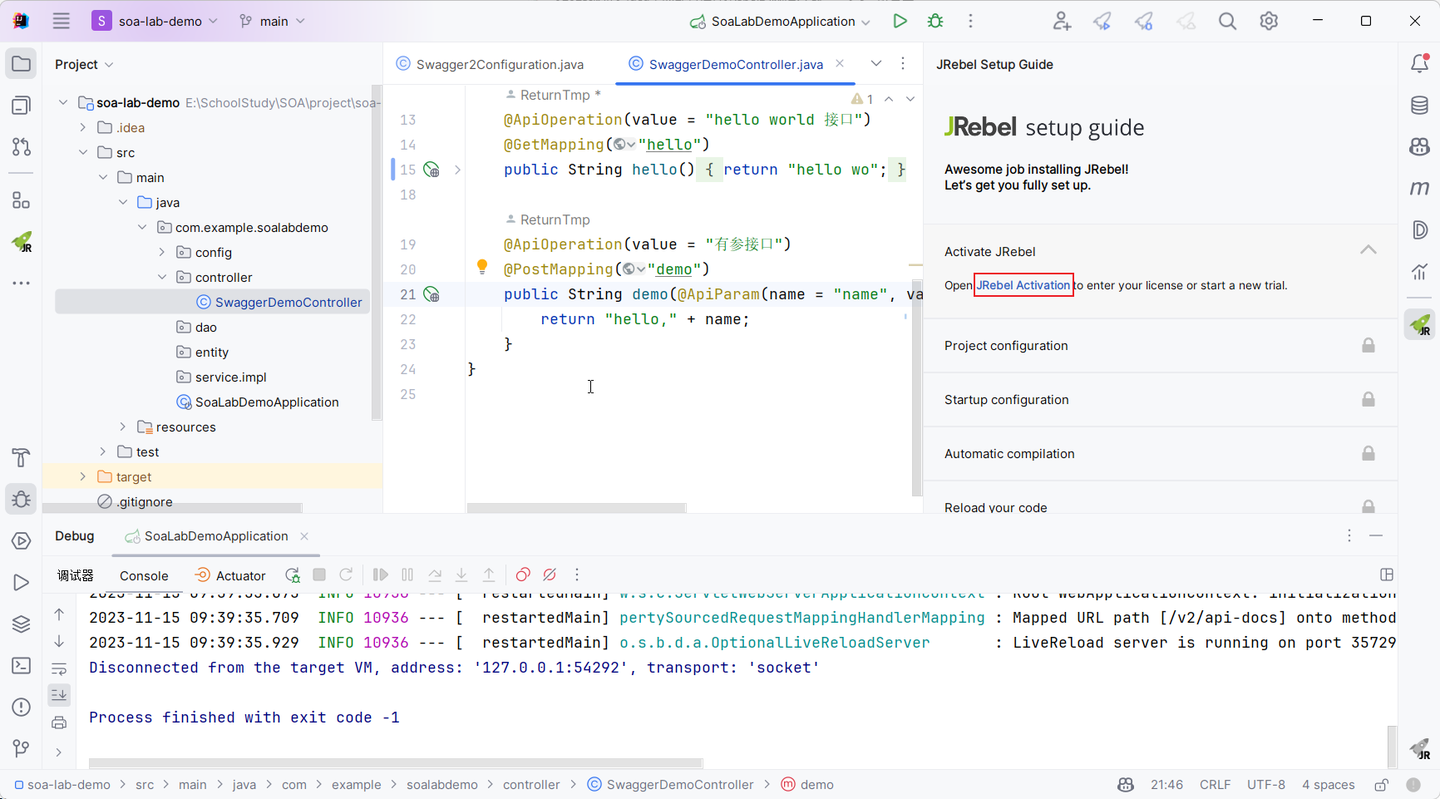Click the editor horizontal scrollbar
This screenshot has height=799, width=1440.
pos(577,508)
